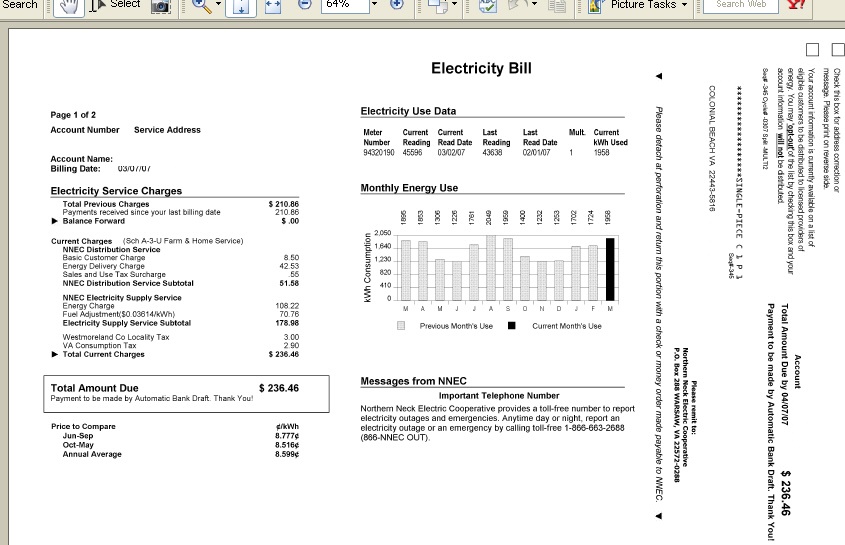Click the 64% zoom value field
Image resolution: width=845 pixels, height=545 pixels.
pyautogui.click(x=343, y=5)
